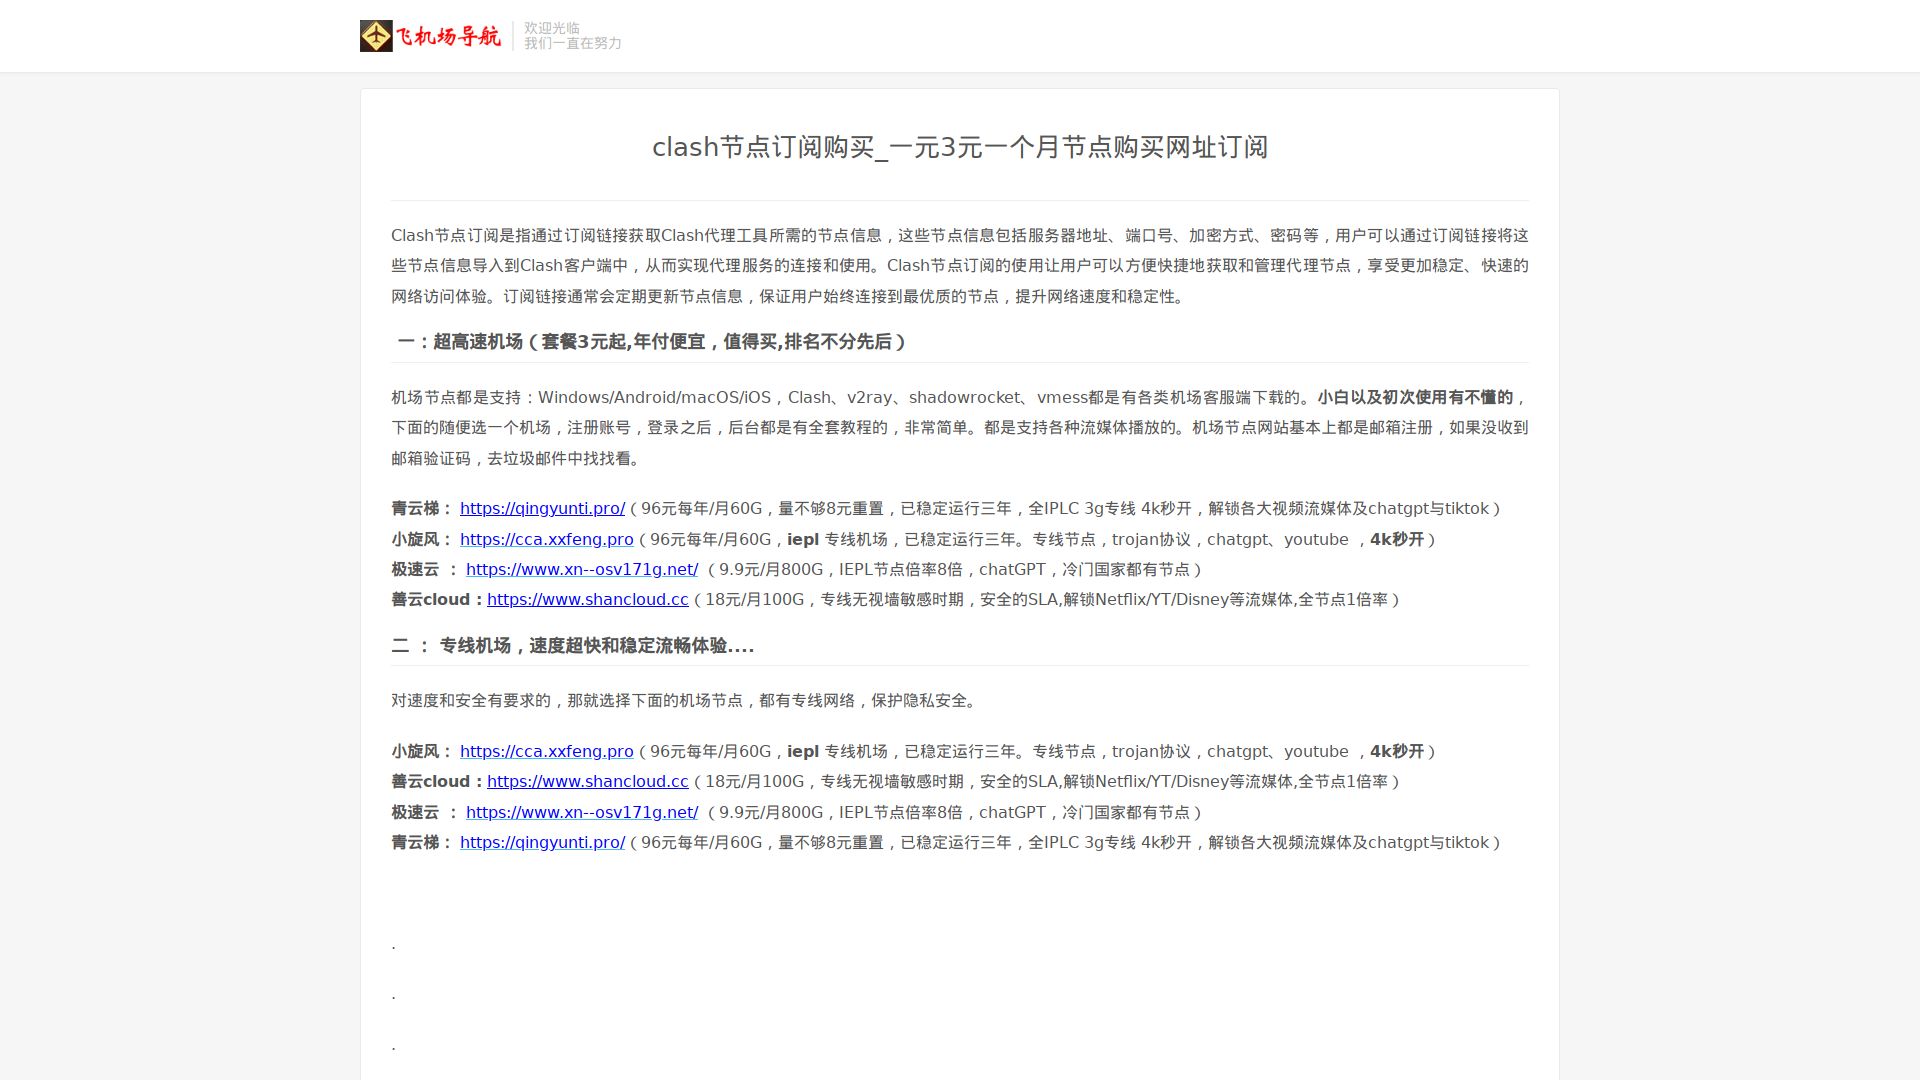Open the last qingyunti.pro link on the page
Screen dimensions: 1920x1080
(542, 843)
